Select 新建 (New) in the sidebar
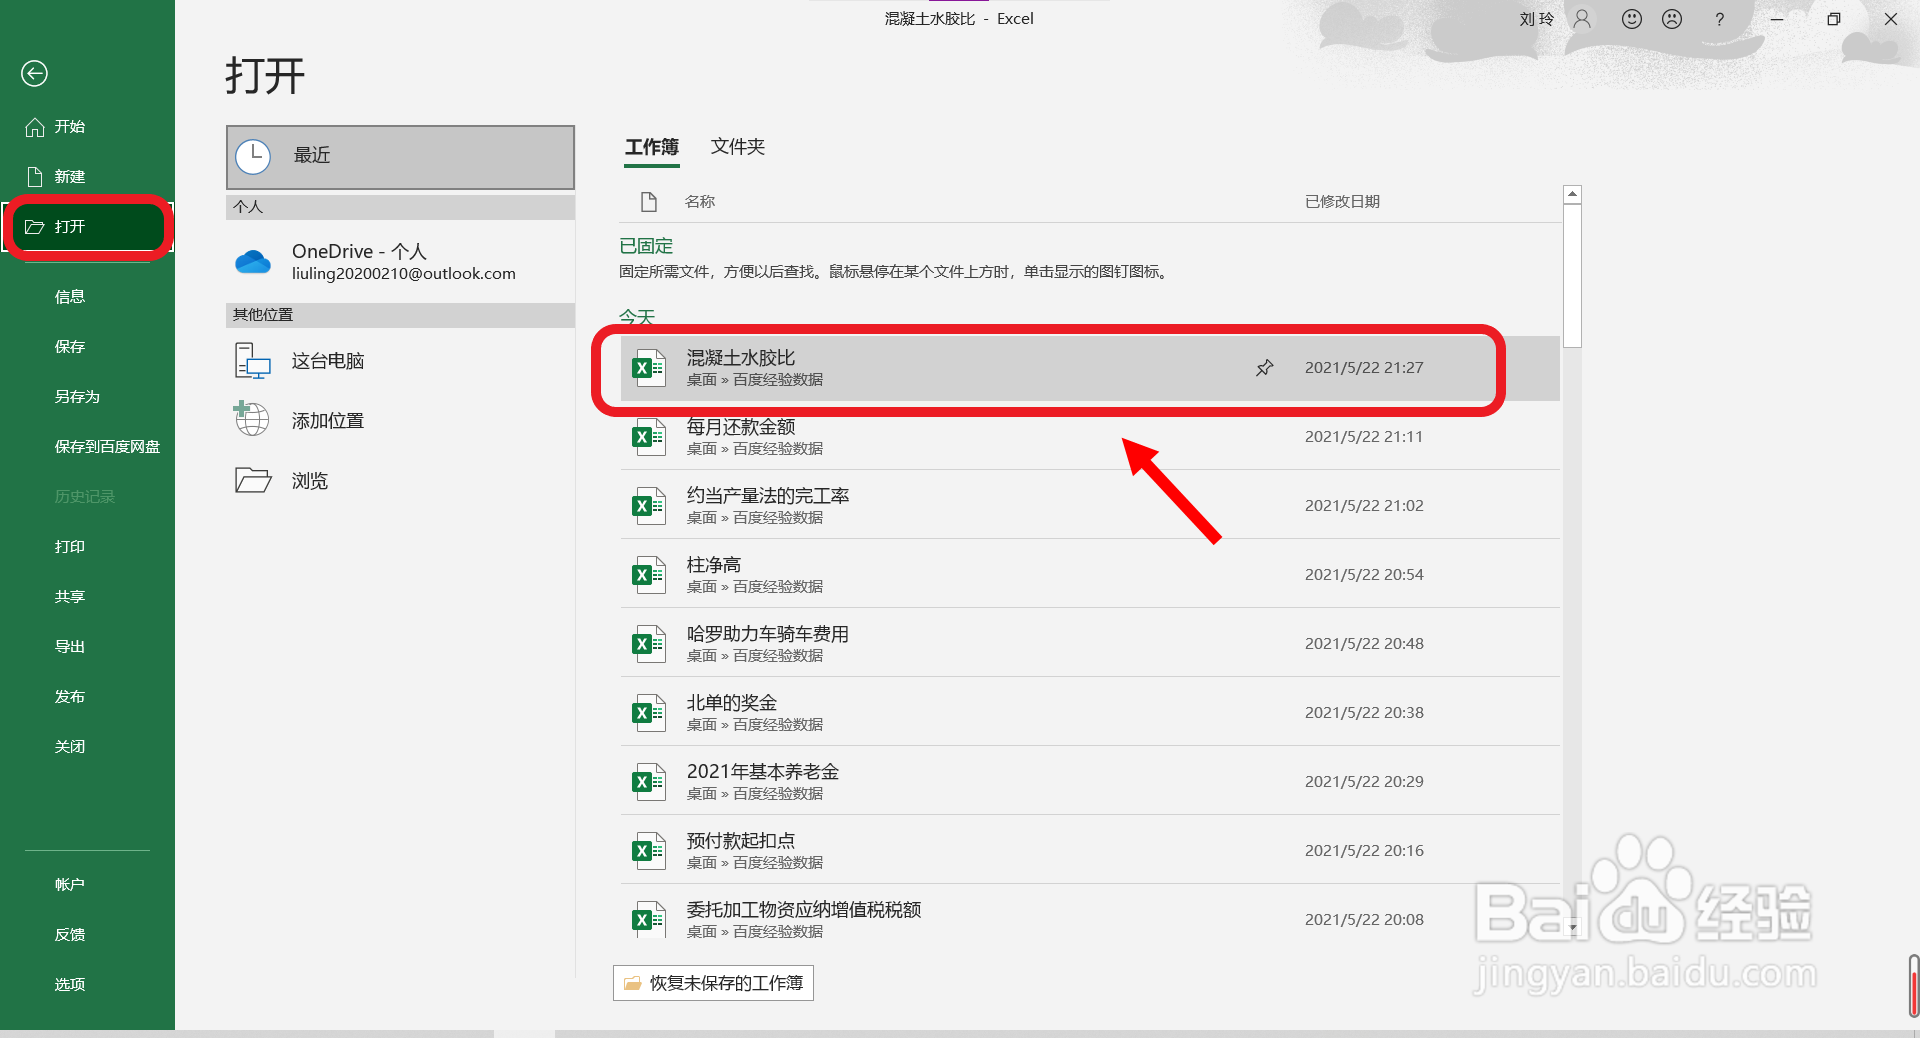Viewport: 1920px width, 1038px height. (x=70, y=176)
